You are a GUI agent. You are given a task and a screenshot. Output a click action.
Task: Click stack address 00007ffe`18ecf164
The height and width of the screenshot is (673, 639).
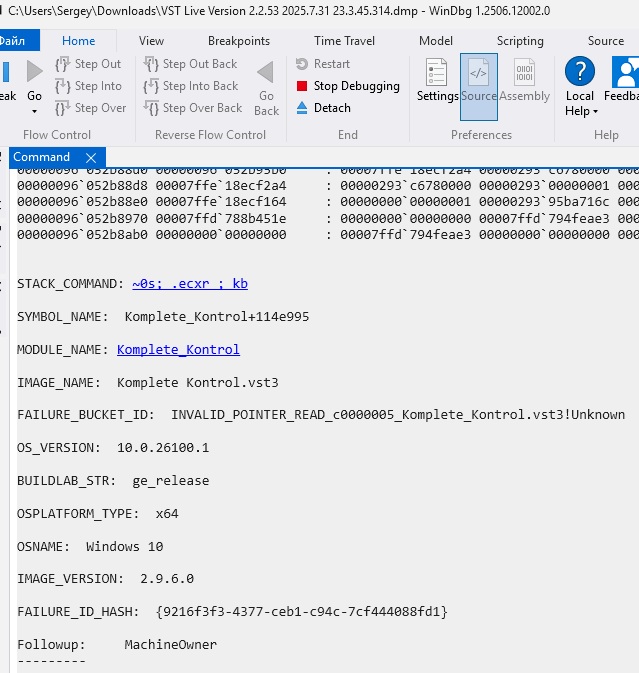click(x=221, y=202)
